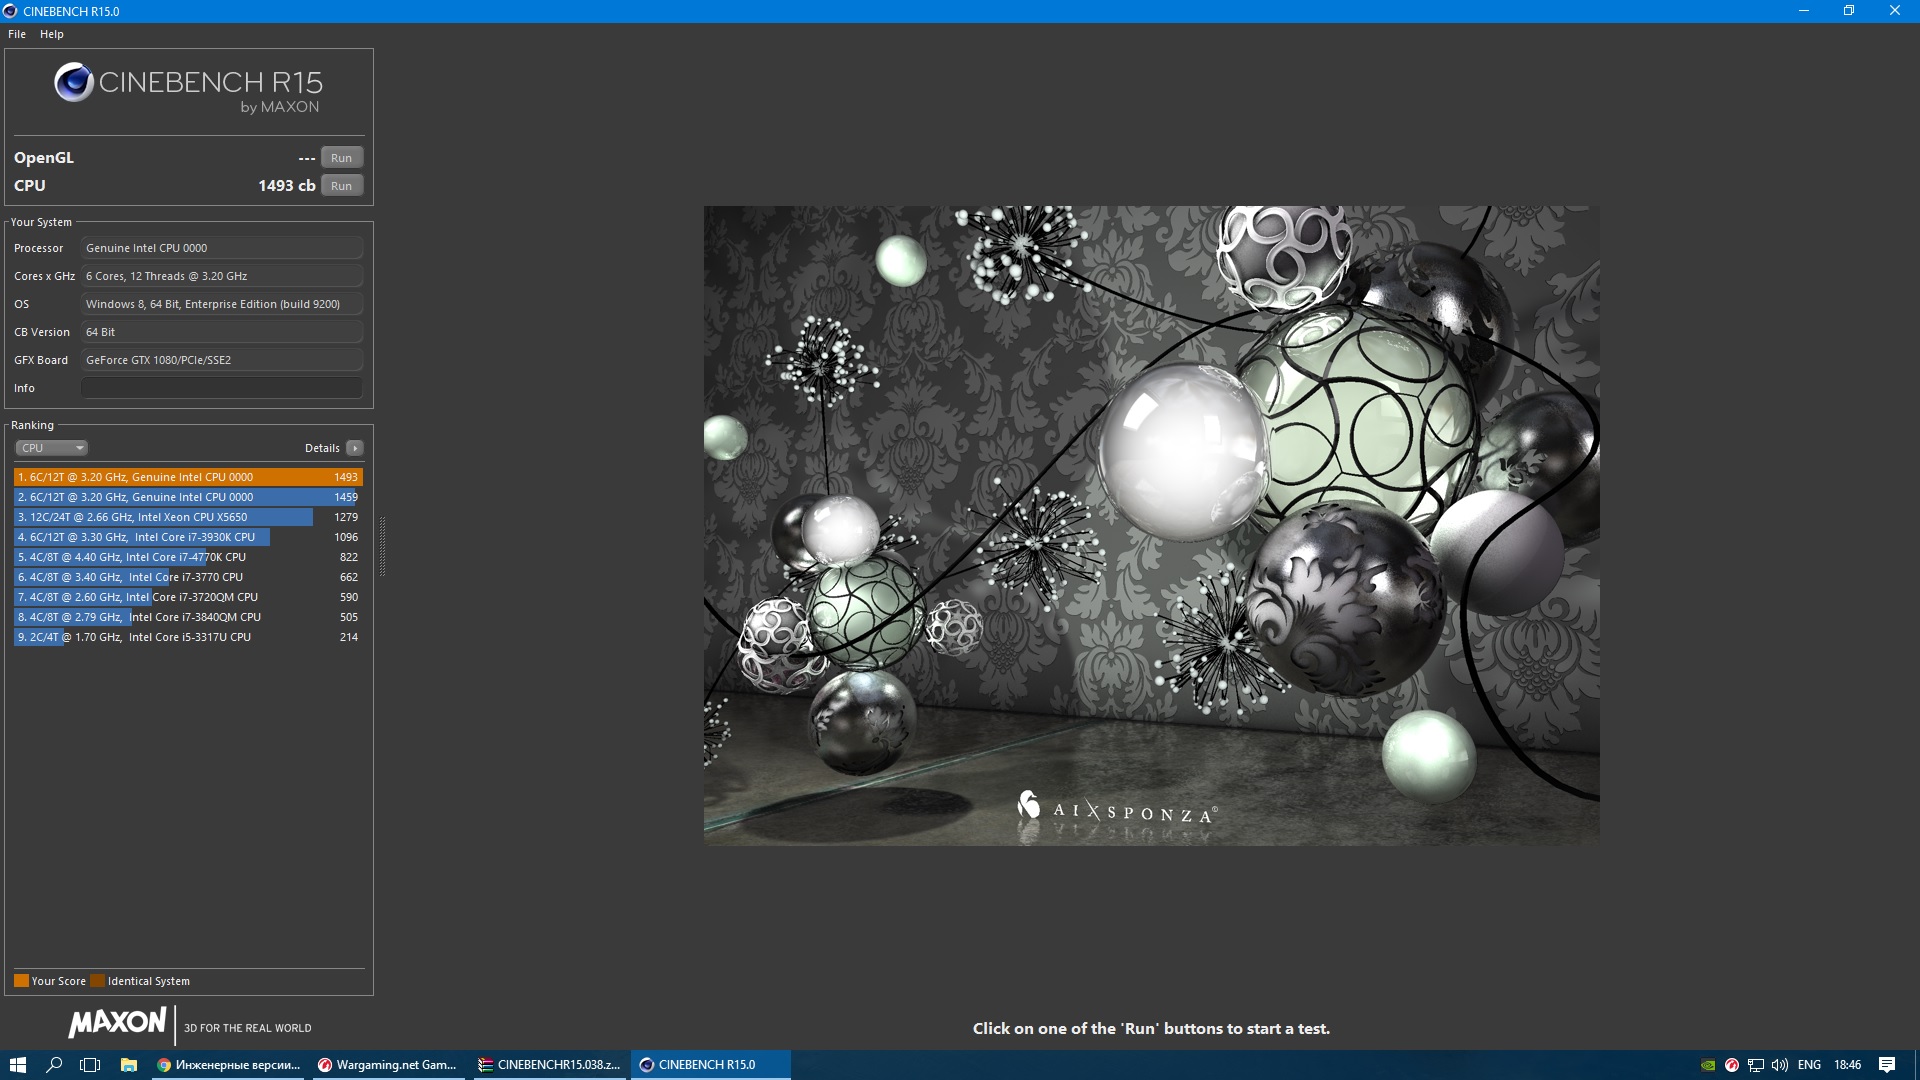Click the orange Your Score swatch
The width and height of the screenshot is (1920, 1080).
(x=21, y=981)
